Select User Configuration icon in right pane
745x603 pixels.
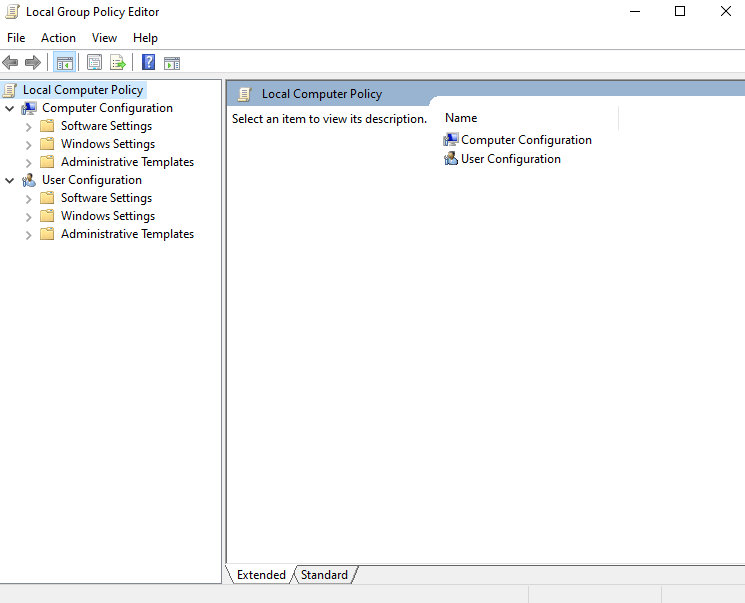[451, 159]
